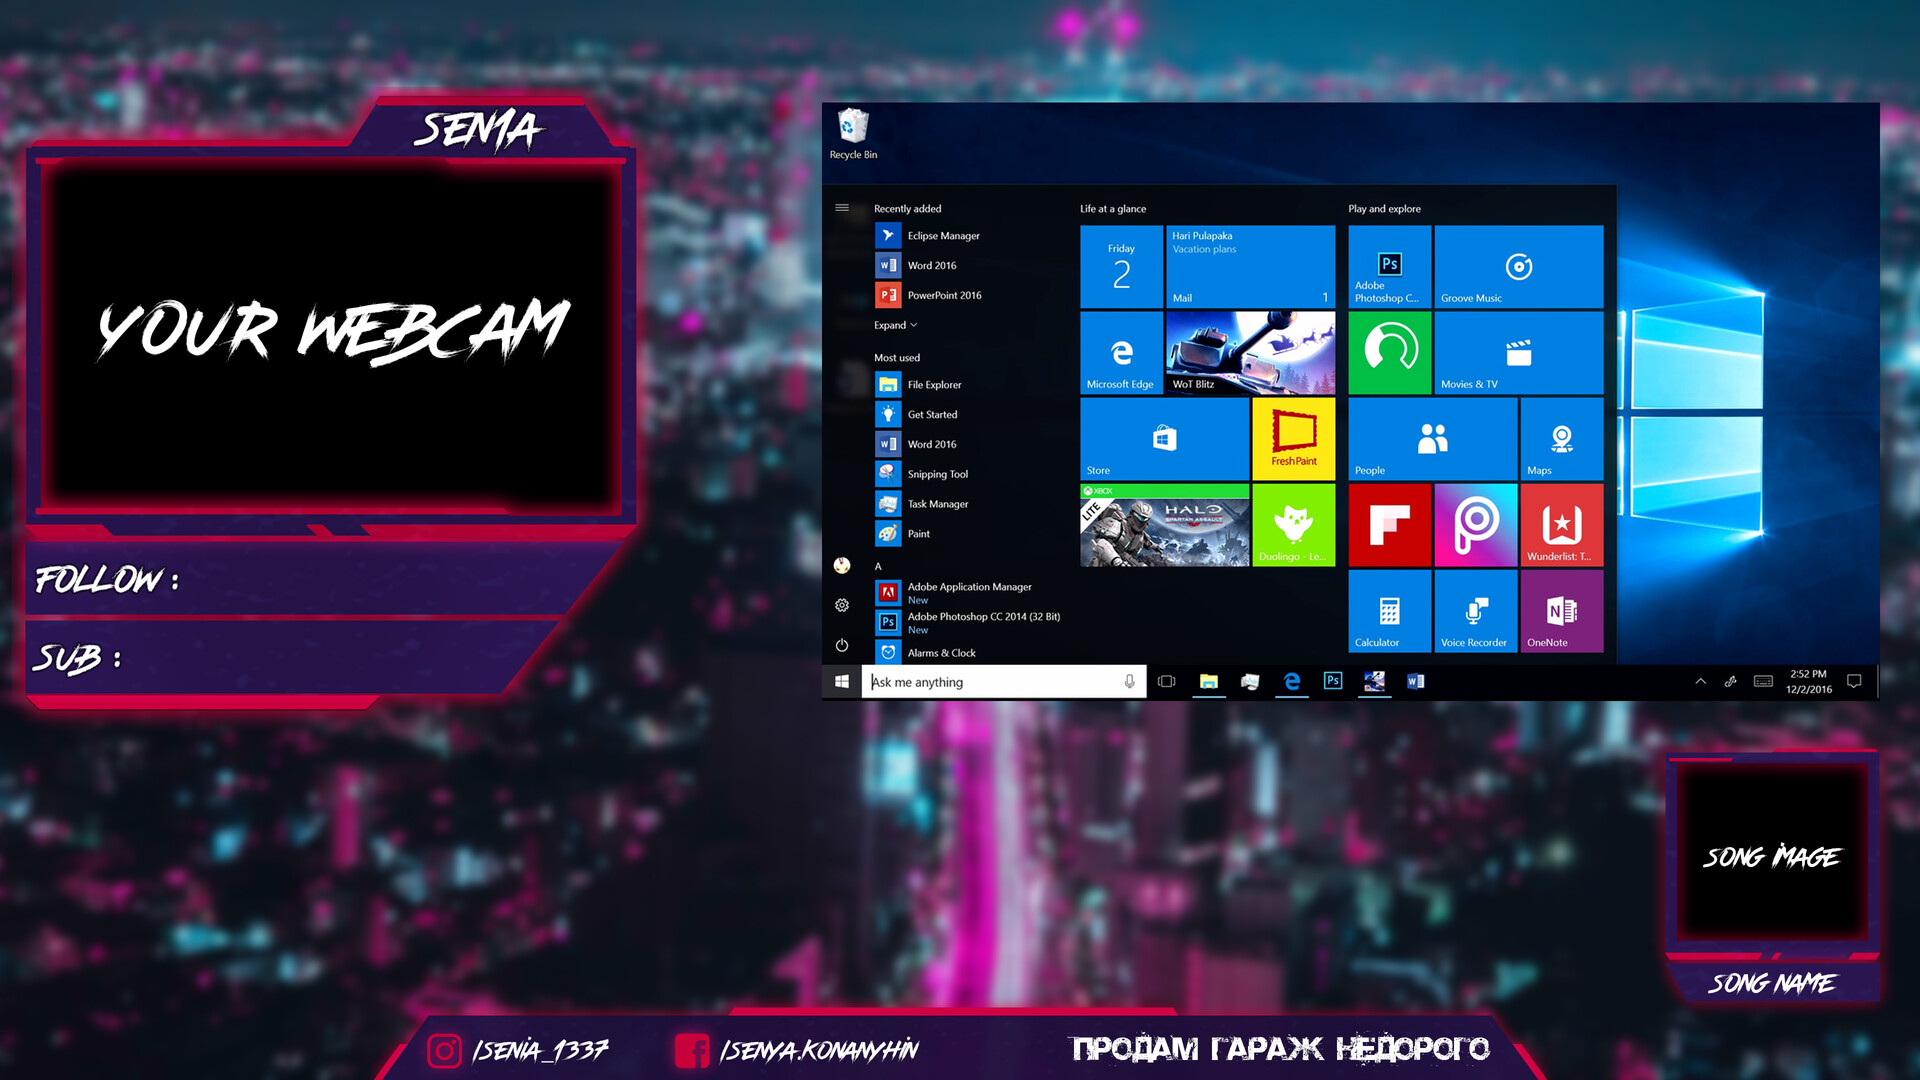The height and width of the screenshot is (1080, 1920).
Task: Expand the Start menu navigation pane
Action: [x=842, y=208]
